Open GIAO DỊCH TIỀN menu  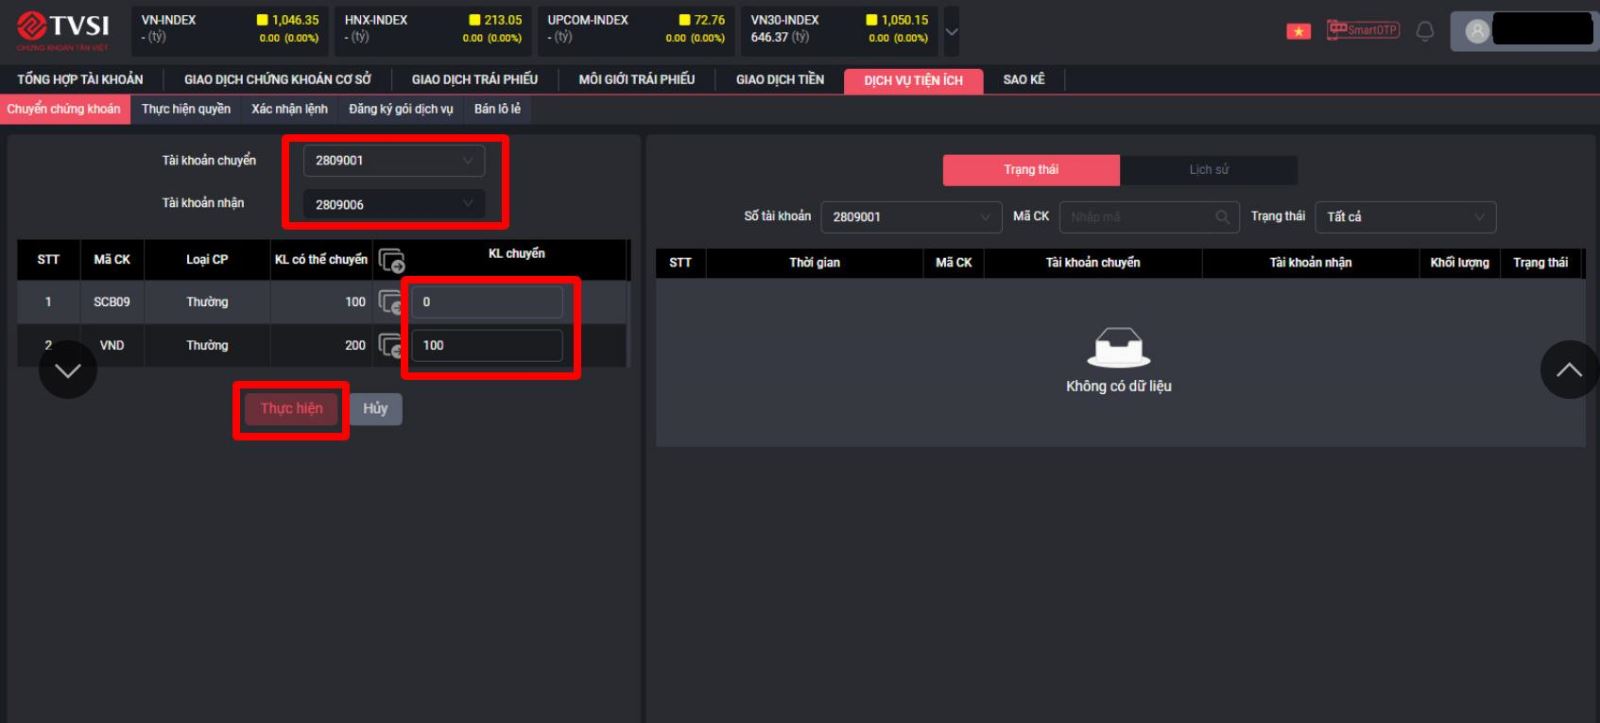pos(780,80)
